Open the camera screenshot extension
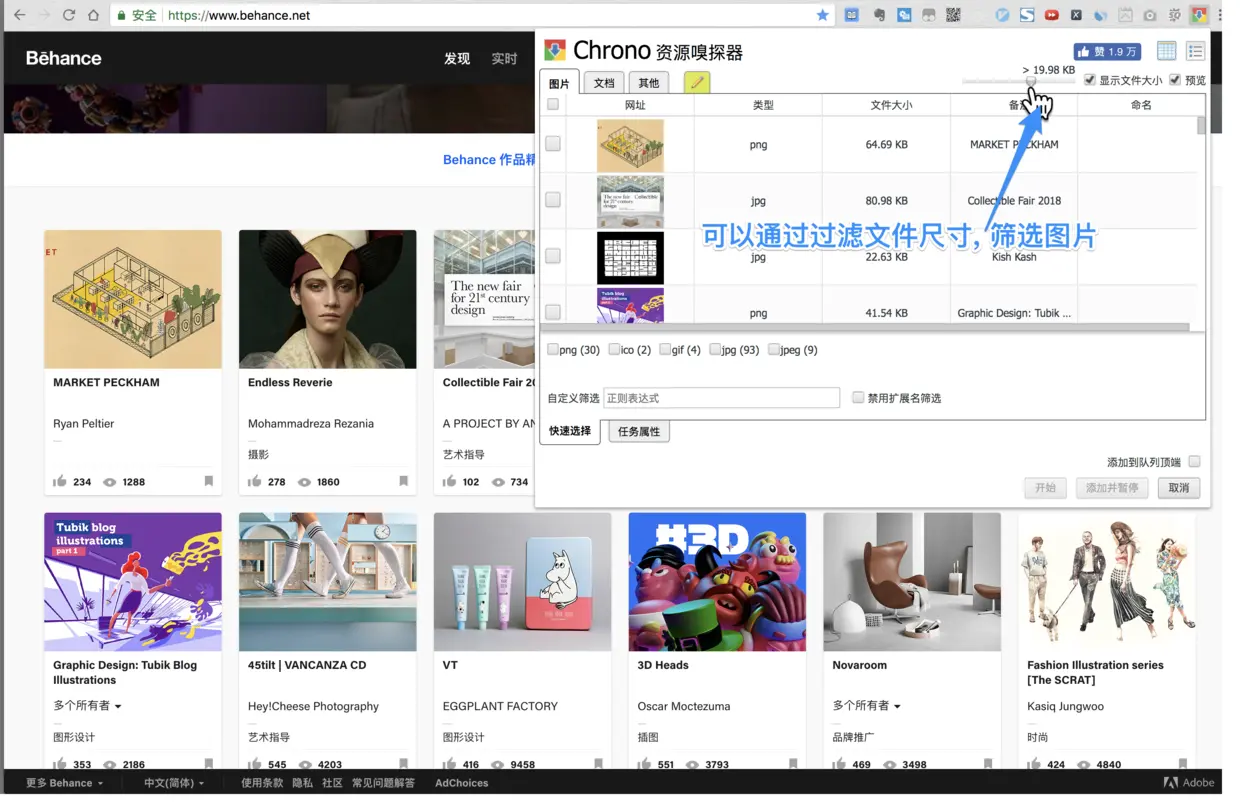 pos(1150,15)
